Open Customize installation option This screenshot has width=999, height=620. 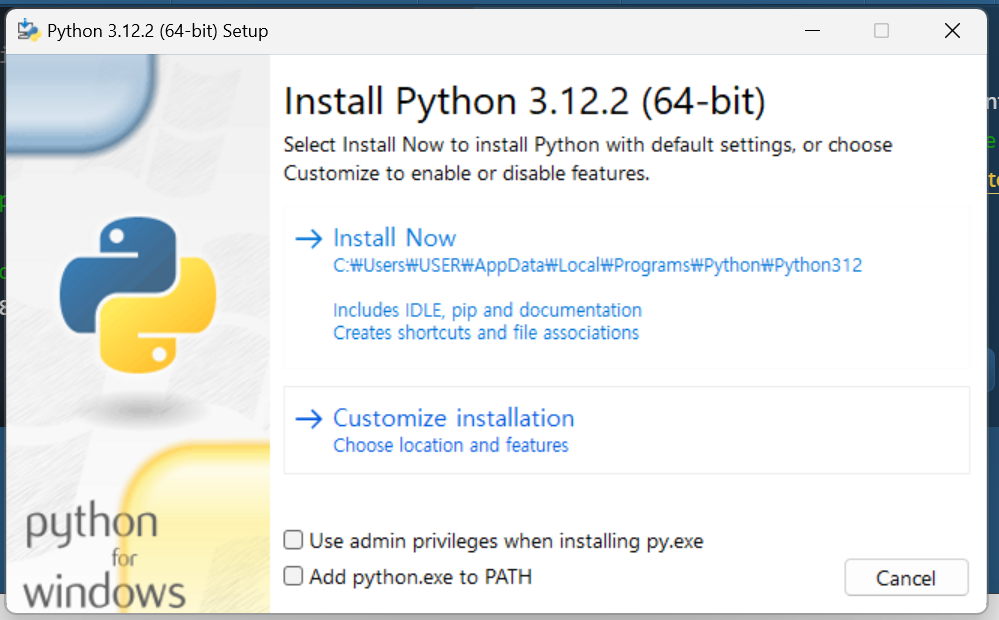626,430
